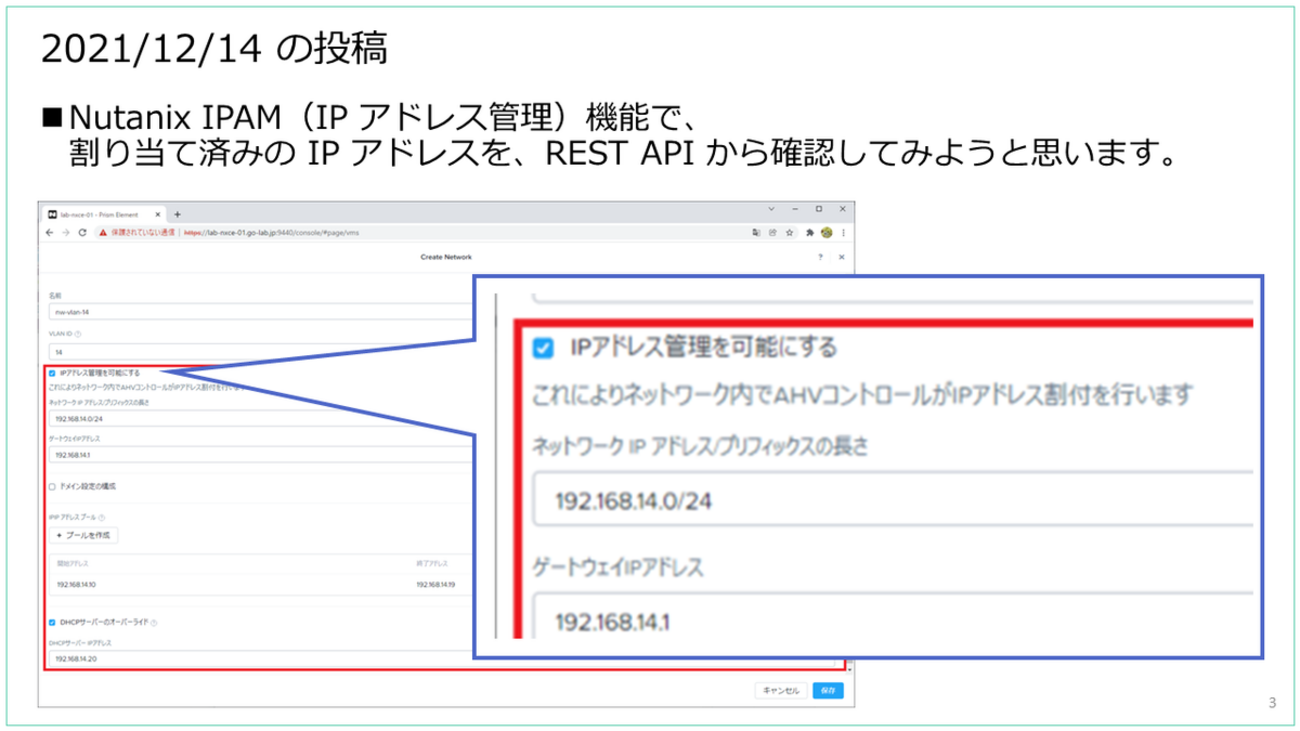Click the キャンセル button
Image resolution: width=1300 pixels, height=731 pixels.
point(781,690)
